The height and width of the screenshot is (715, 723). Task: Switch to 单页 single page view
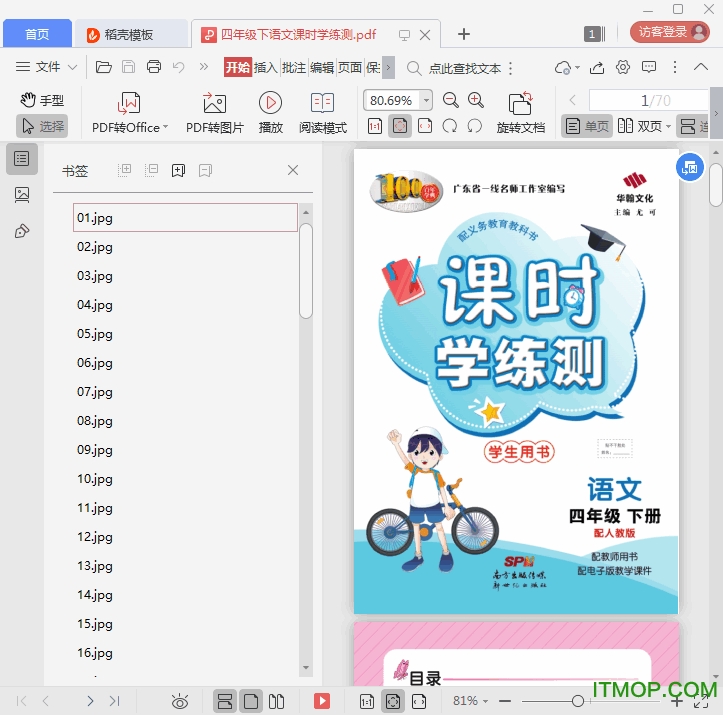point(587,126)
